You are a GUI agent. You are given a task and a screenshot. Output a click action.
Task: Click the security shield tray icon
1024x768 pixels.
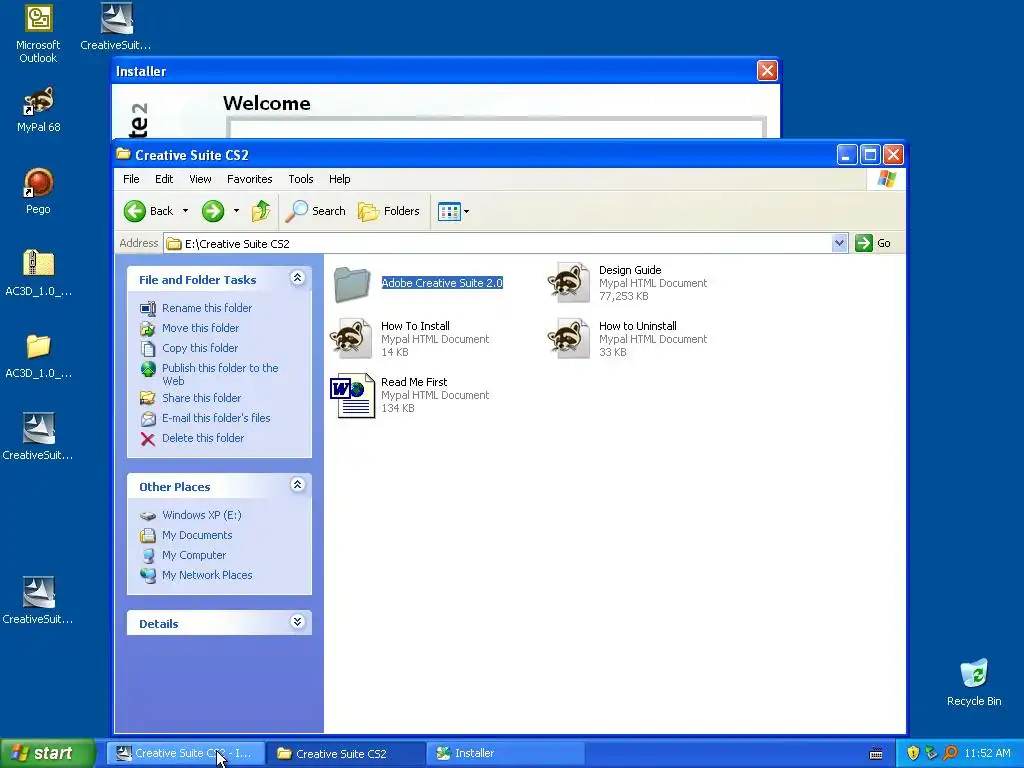coord(913,754)
